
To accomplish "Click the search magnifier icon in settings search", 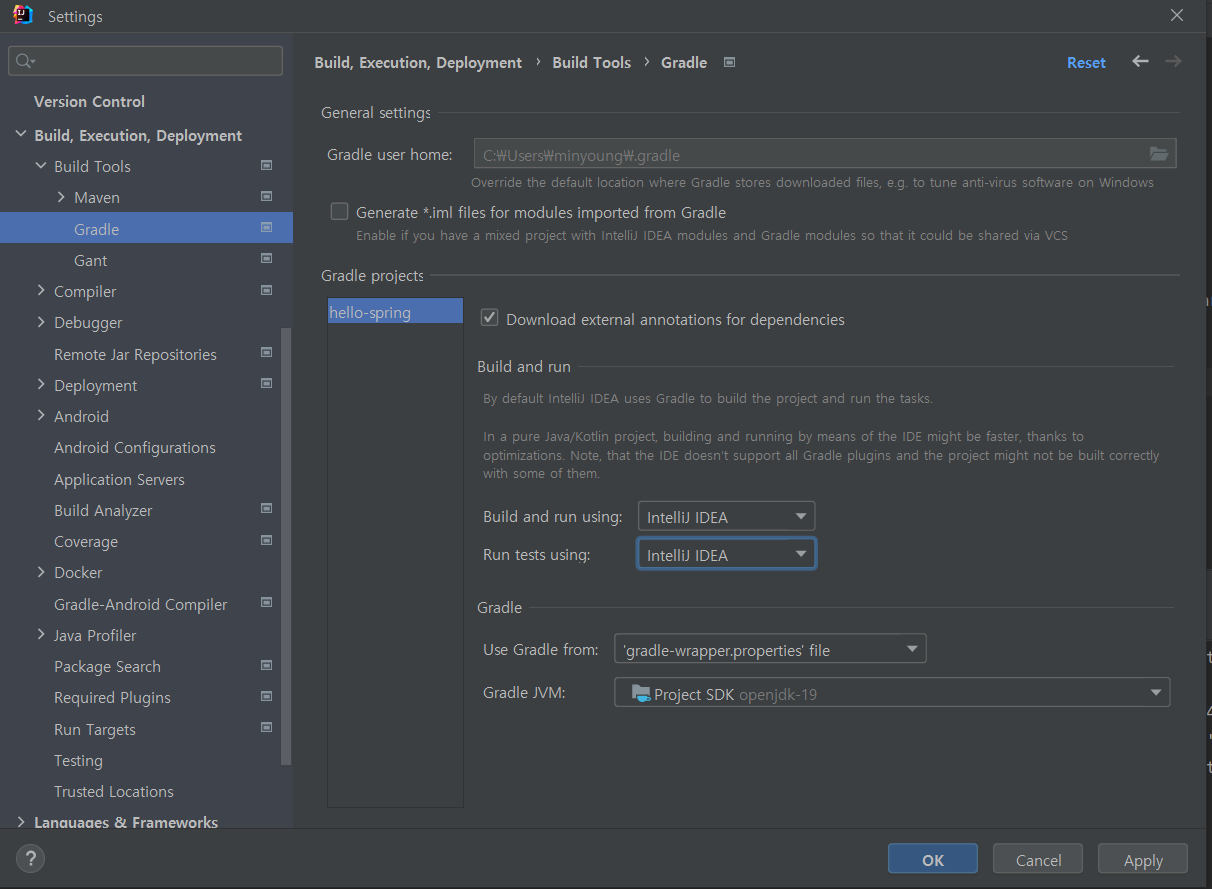I will pyautogui.click(x=25, y=62).
